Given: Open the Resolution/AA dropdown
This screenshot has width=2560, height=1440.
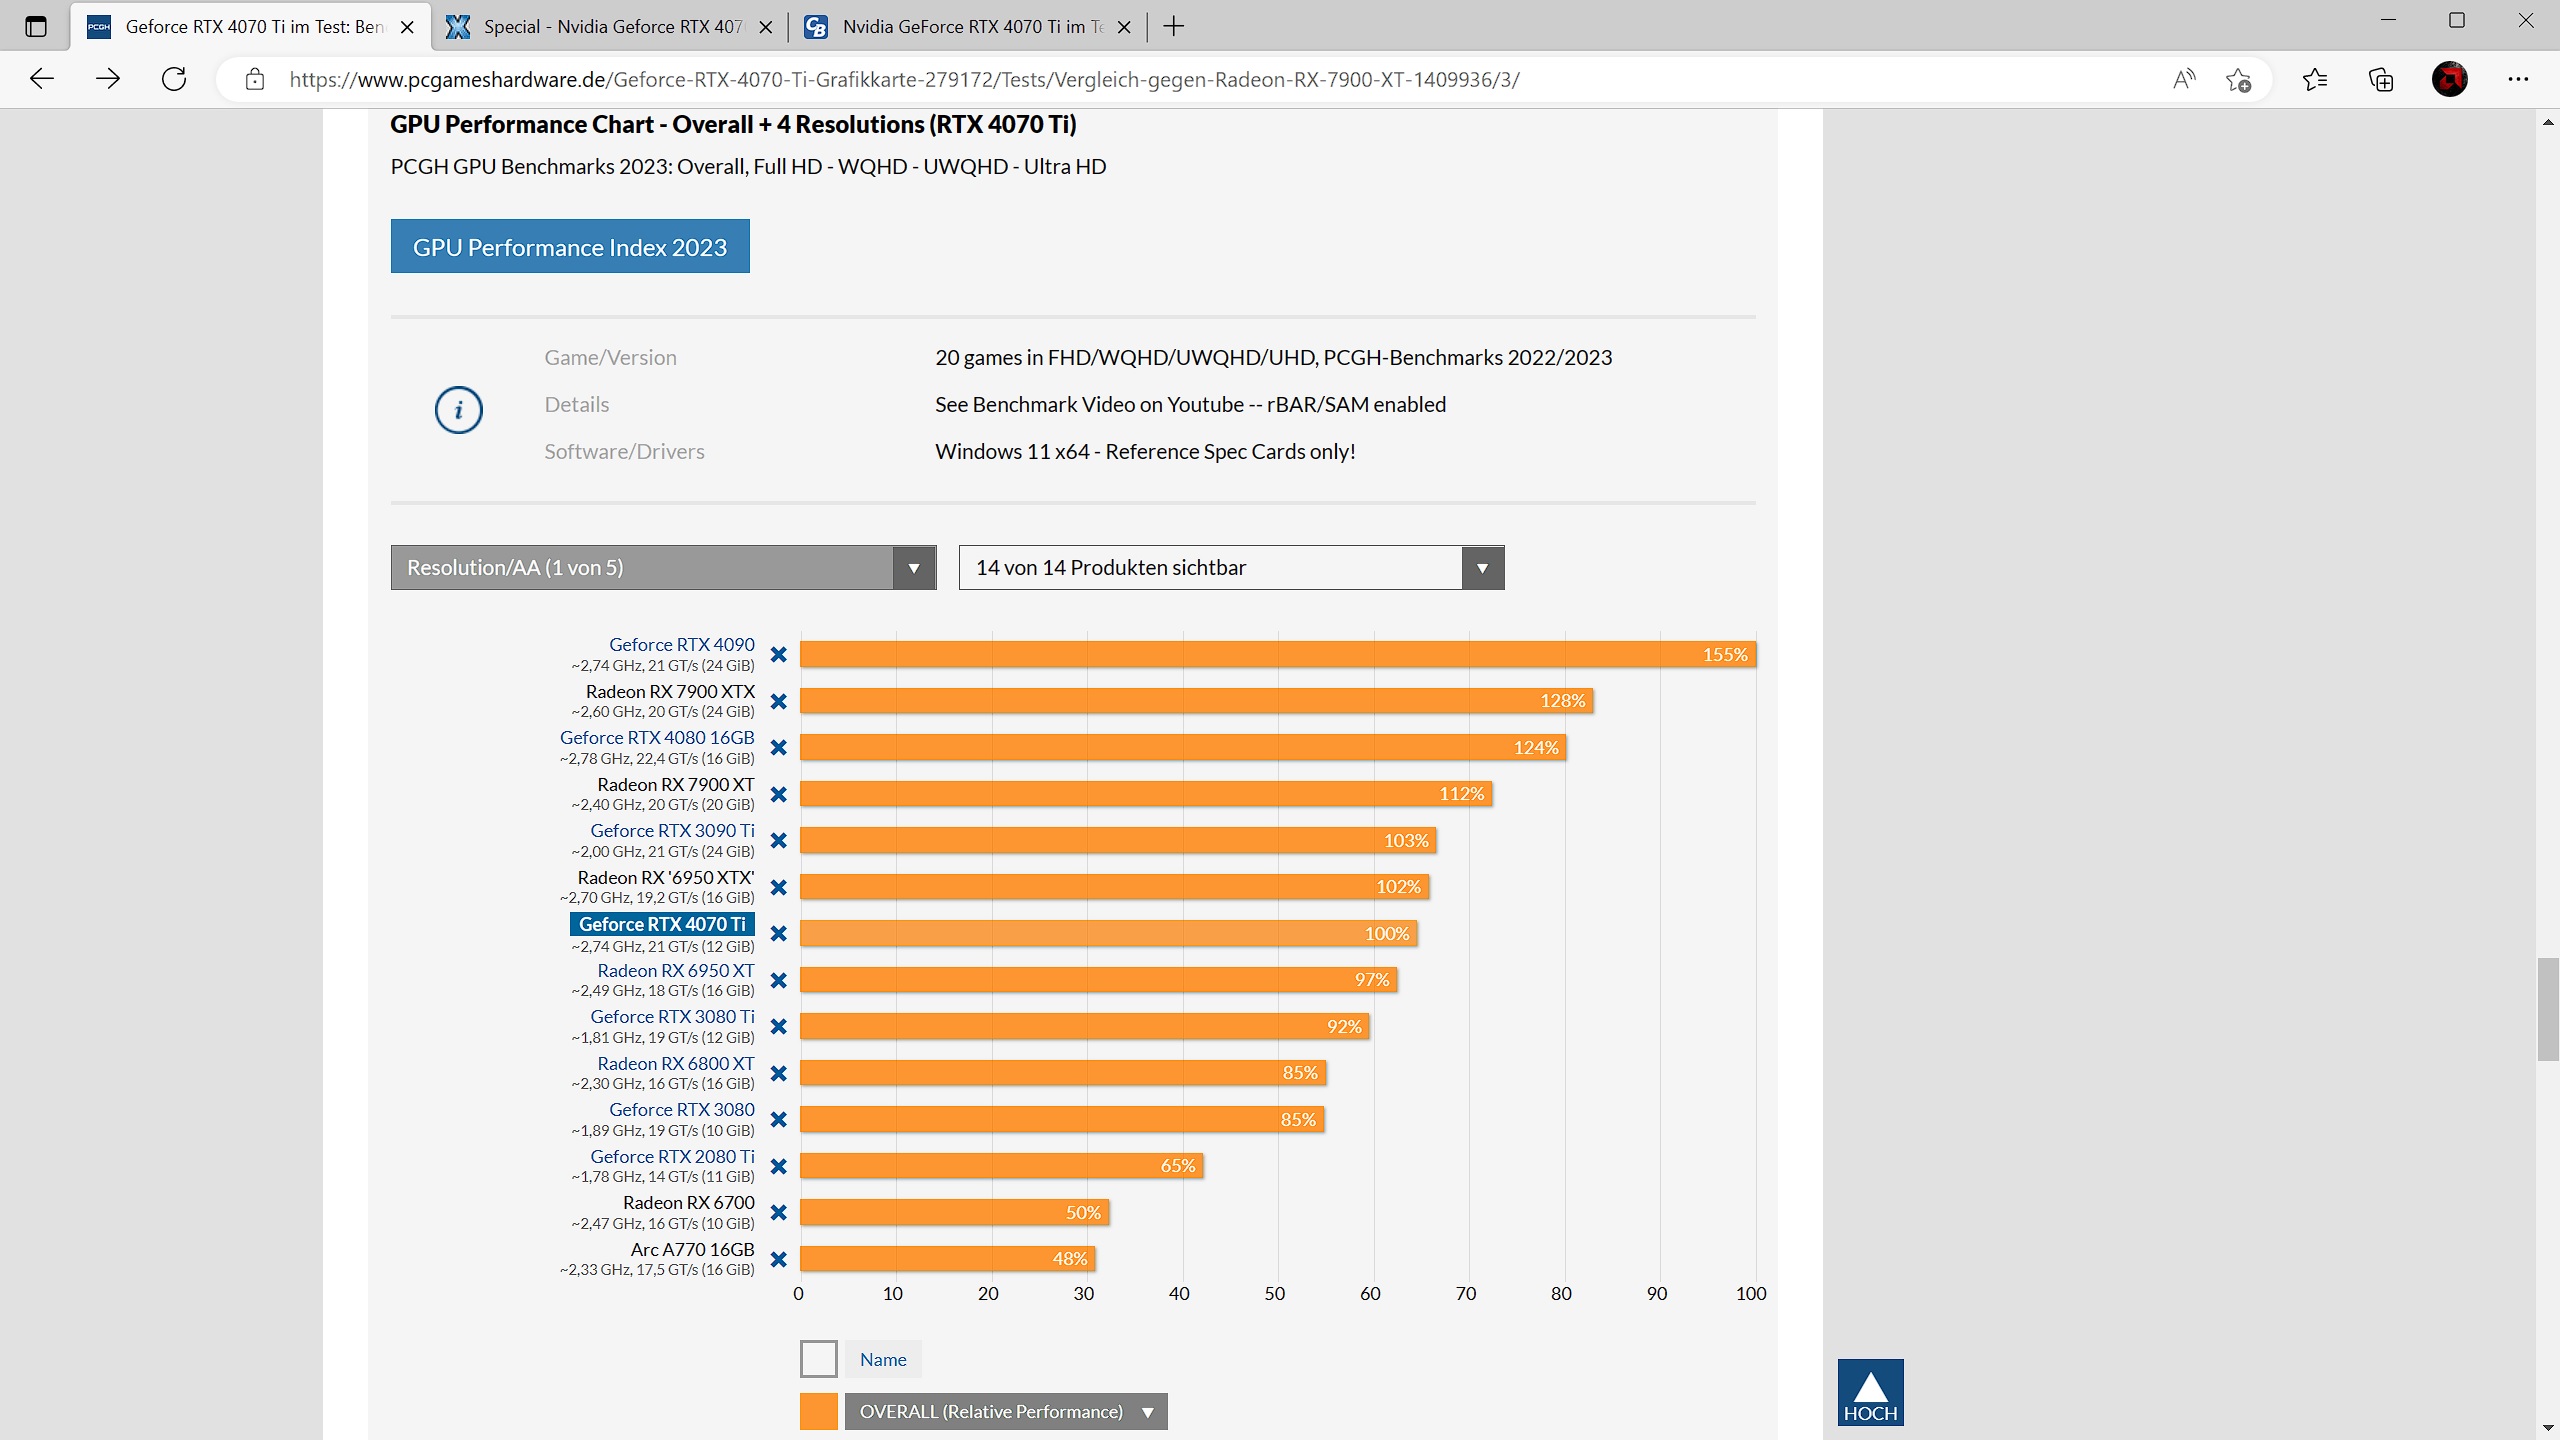Looking at the screenshot, I should pyautogui.click(x=663, y=568).
